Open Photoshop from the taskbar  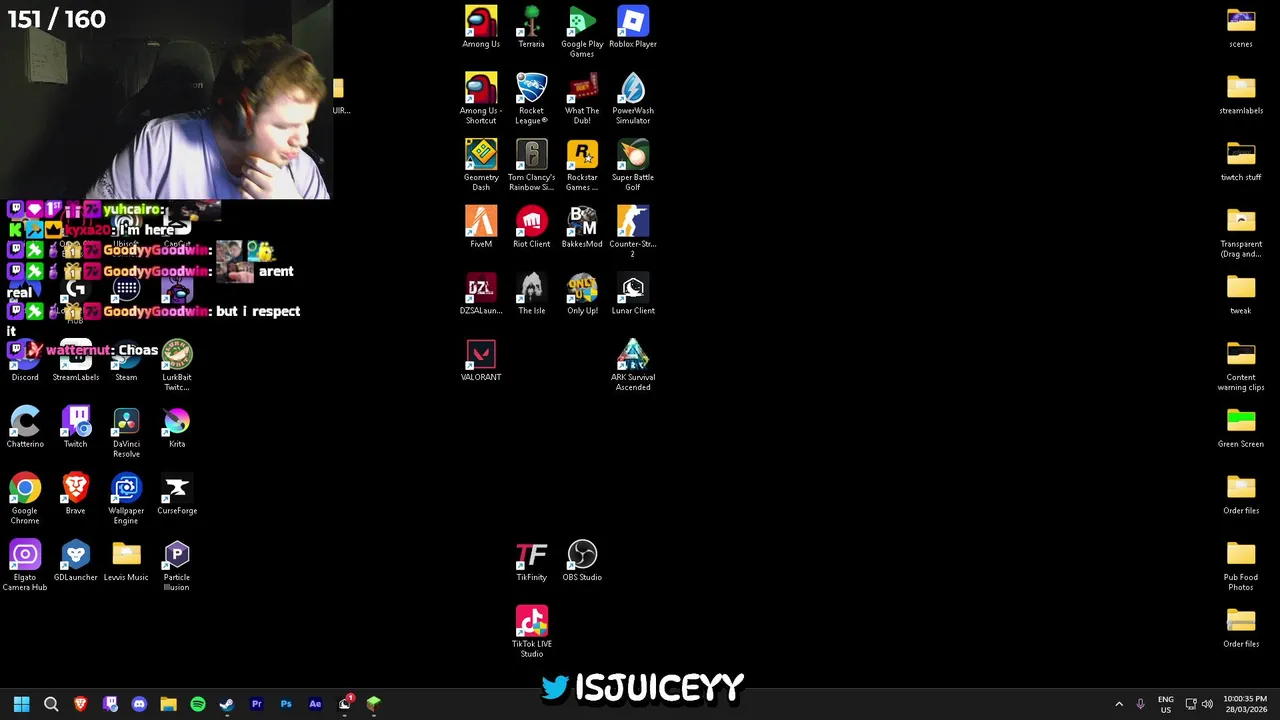[x=286, y=704]
